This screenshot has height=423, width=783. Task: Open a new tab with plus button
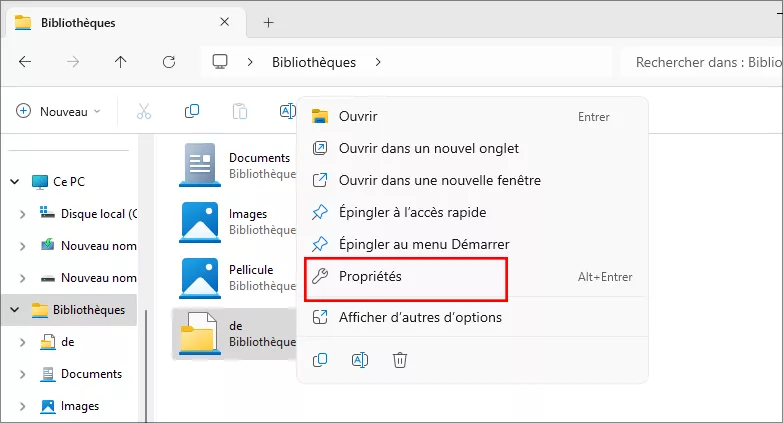point(269,22)
